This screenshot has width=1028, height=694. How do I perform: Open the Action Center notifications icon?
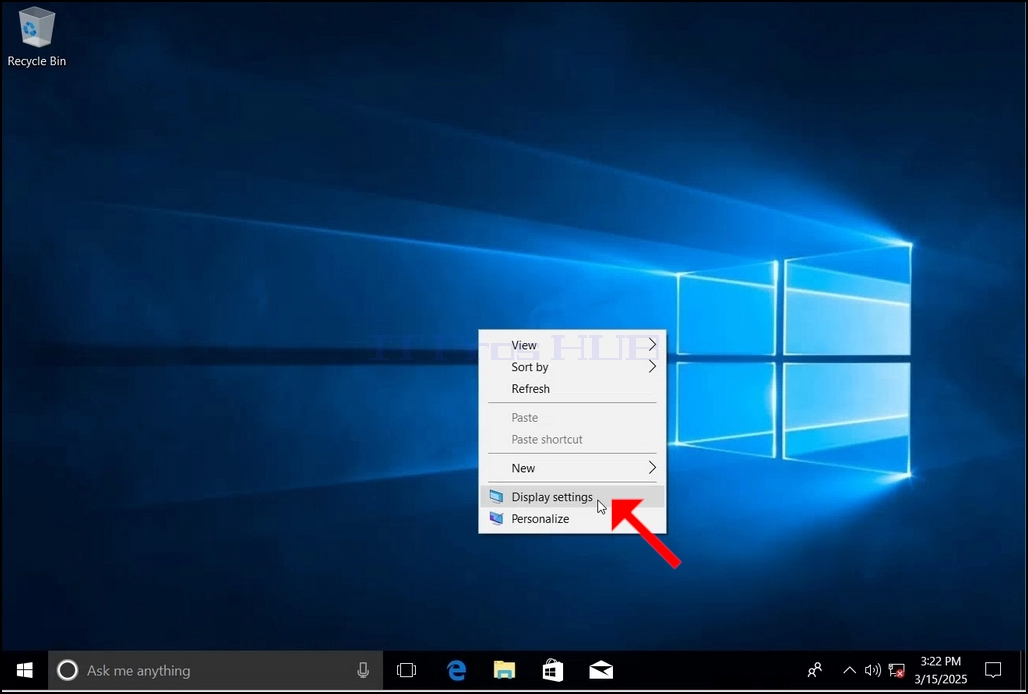(x=993, y=670)
